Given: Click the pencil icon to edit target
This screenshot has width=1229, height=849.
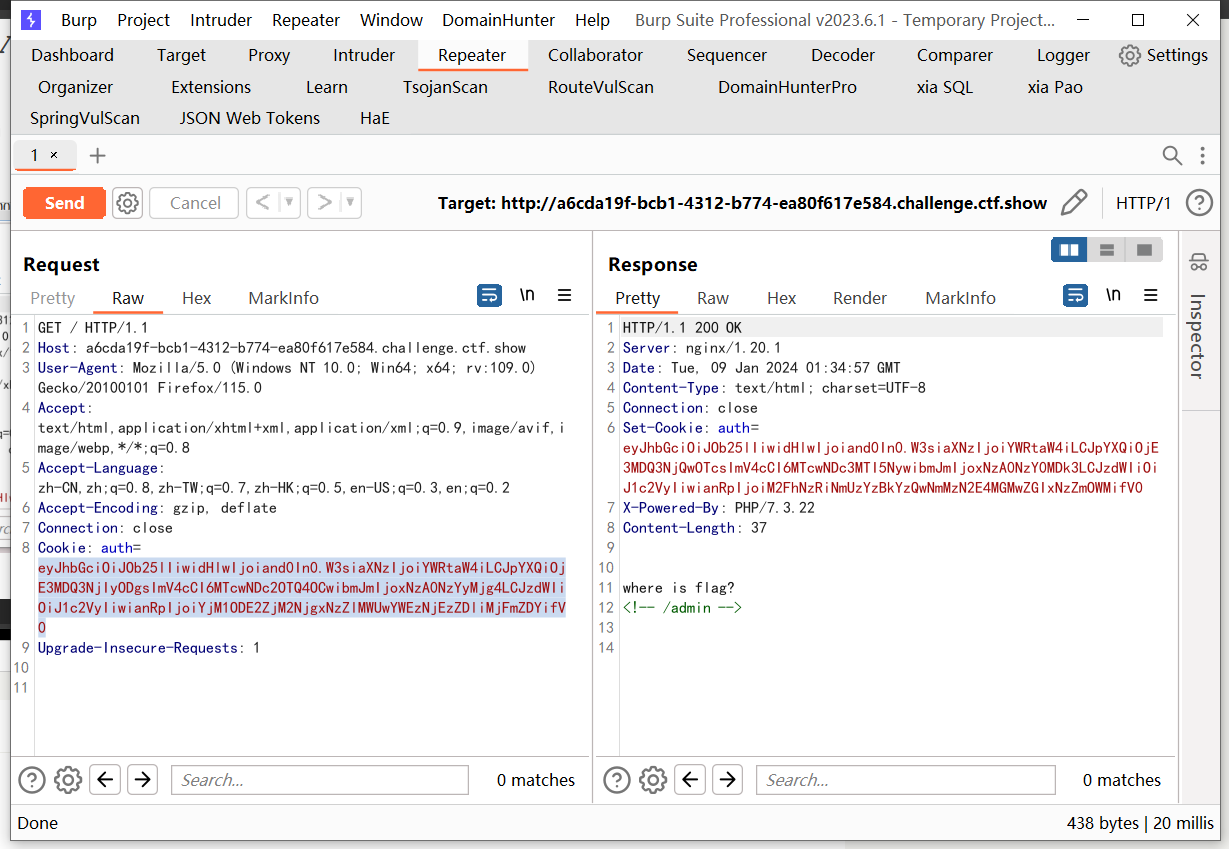Looking at the screenshot, I should (1073, 203).
